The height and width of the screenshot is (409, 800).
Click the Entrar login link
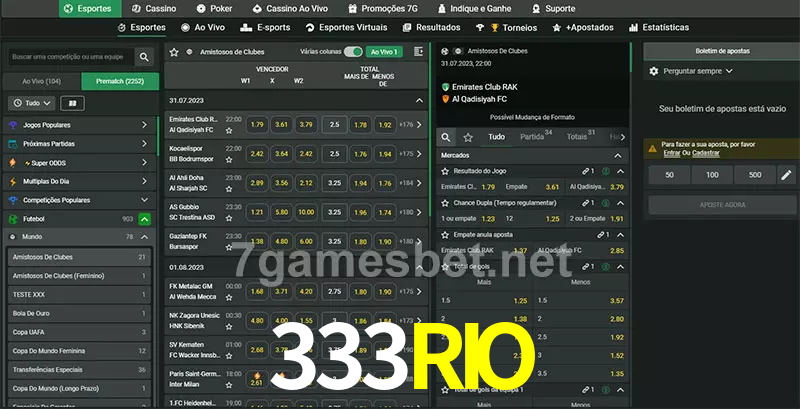click(672, 153)
